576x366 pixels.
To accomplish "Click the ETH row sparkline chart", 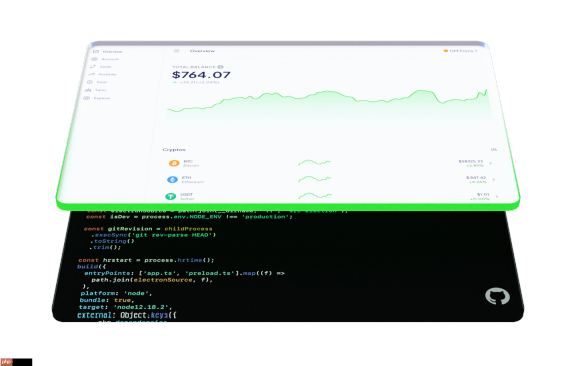I will [x=314, y=179].
